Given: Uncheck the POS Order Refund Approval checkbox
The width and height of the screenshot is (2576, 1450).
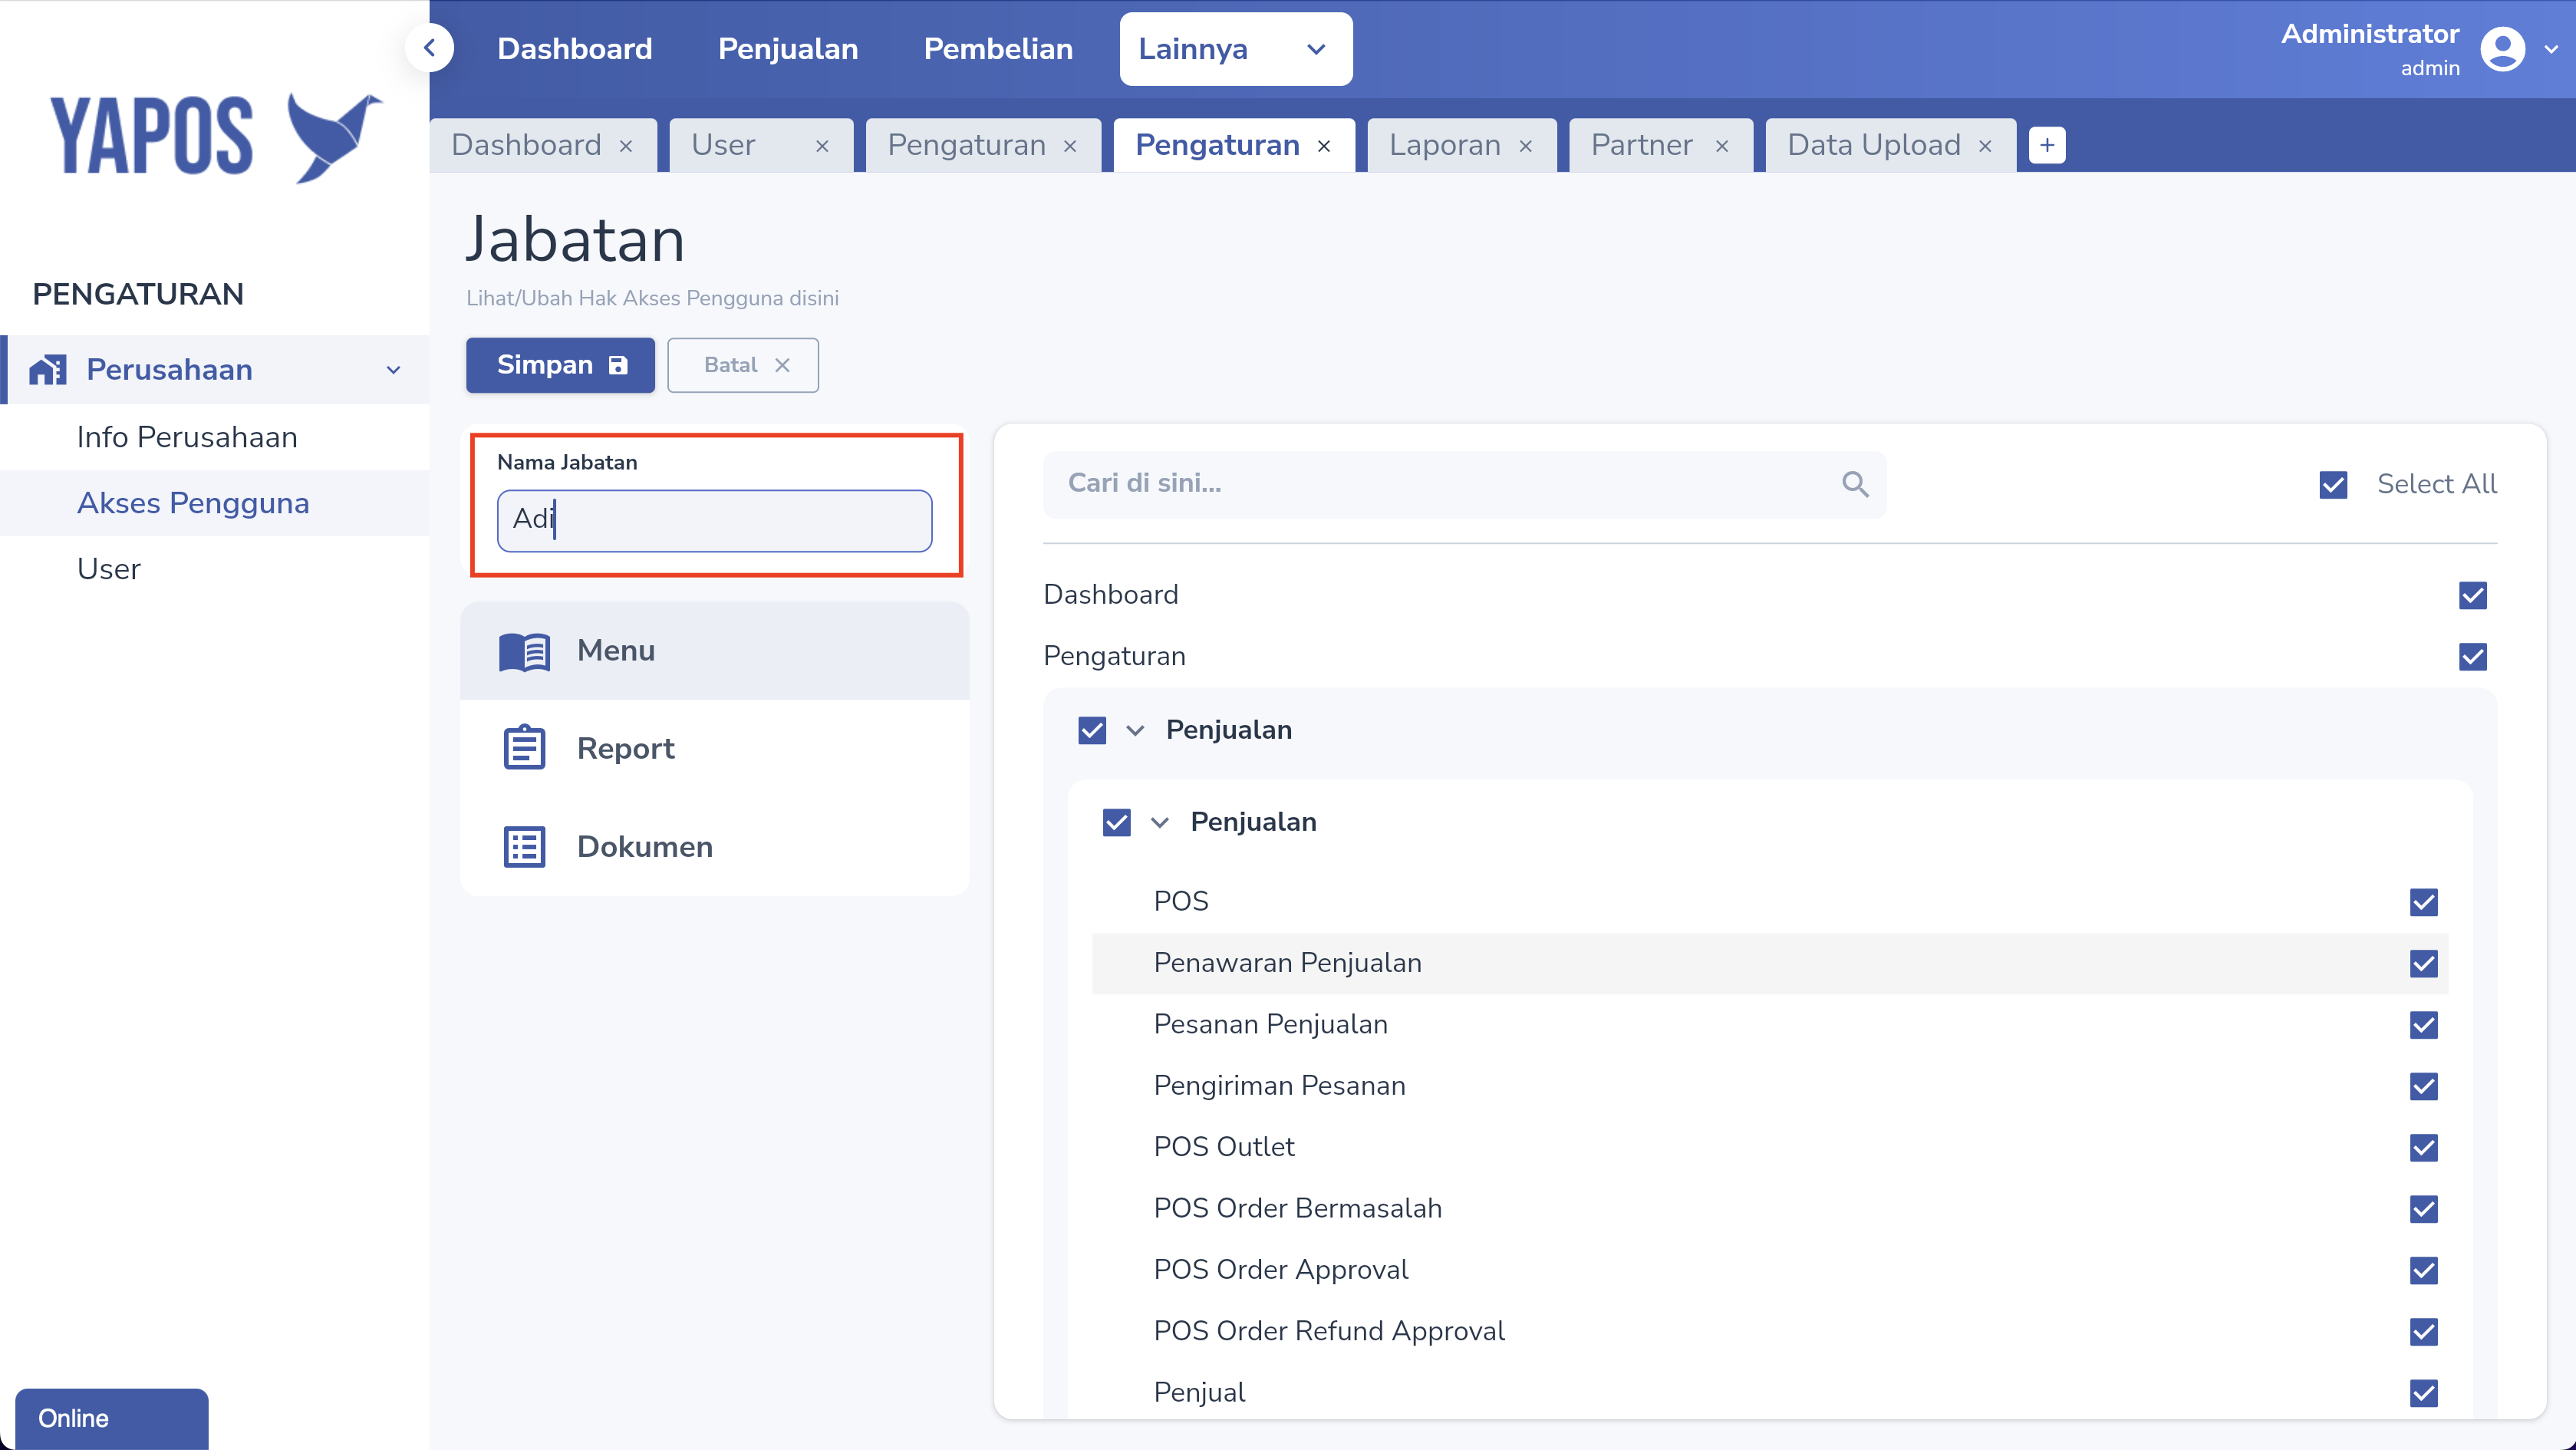Looking at the screenshot, I should point(2424,1332).
